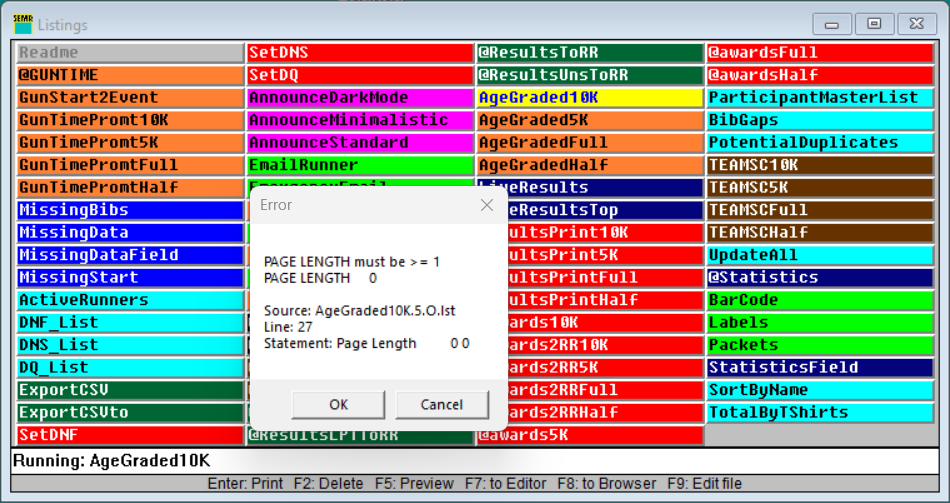Select SetDQ listing
Image resolution: width=950 pixels, height=503 pixels.
click(360, 75)
